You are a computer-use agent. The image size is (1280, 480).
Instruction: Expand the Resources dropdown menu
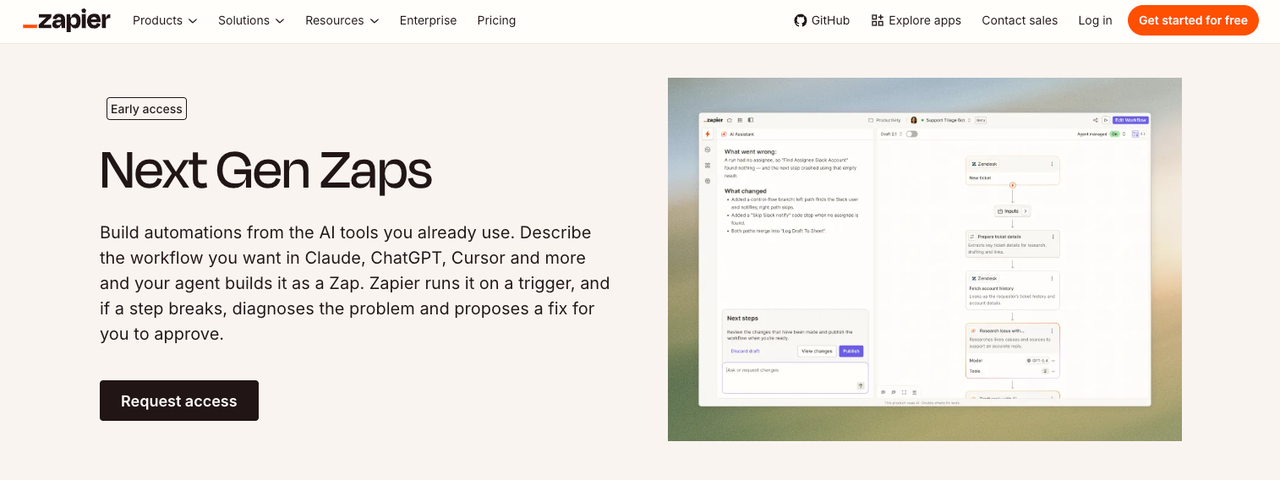[342, 20]
